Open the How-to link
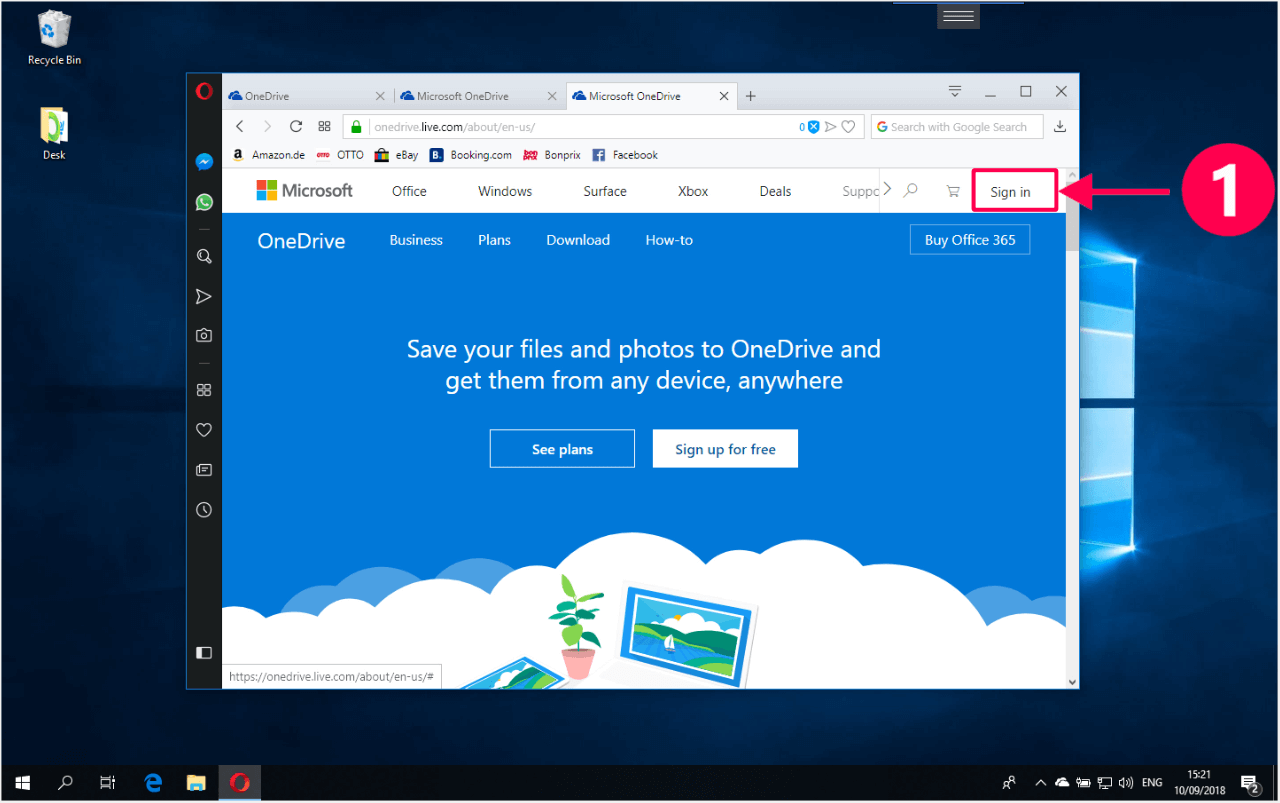This screenshot has width=1280, height=803. pyautogui.click(x=669, y=240)
